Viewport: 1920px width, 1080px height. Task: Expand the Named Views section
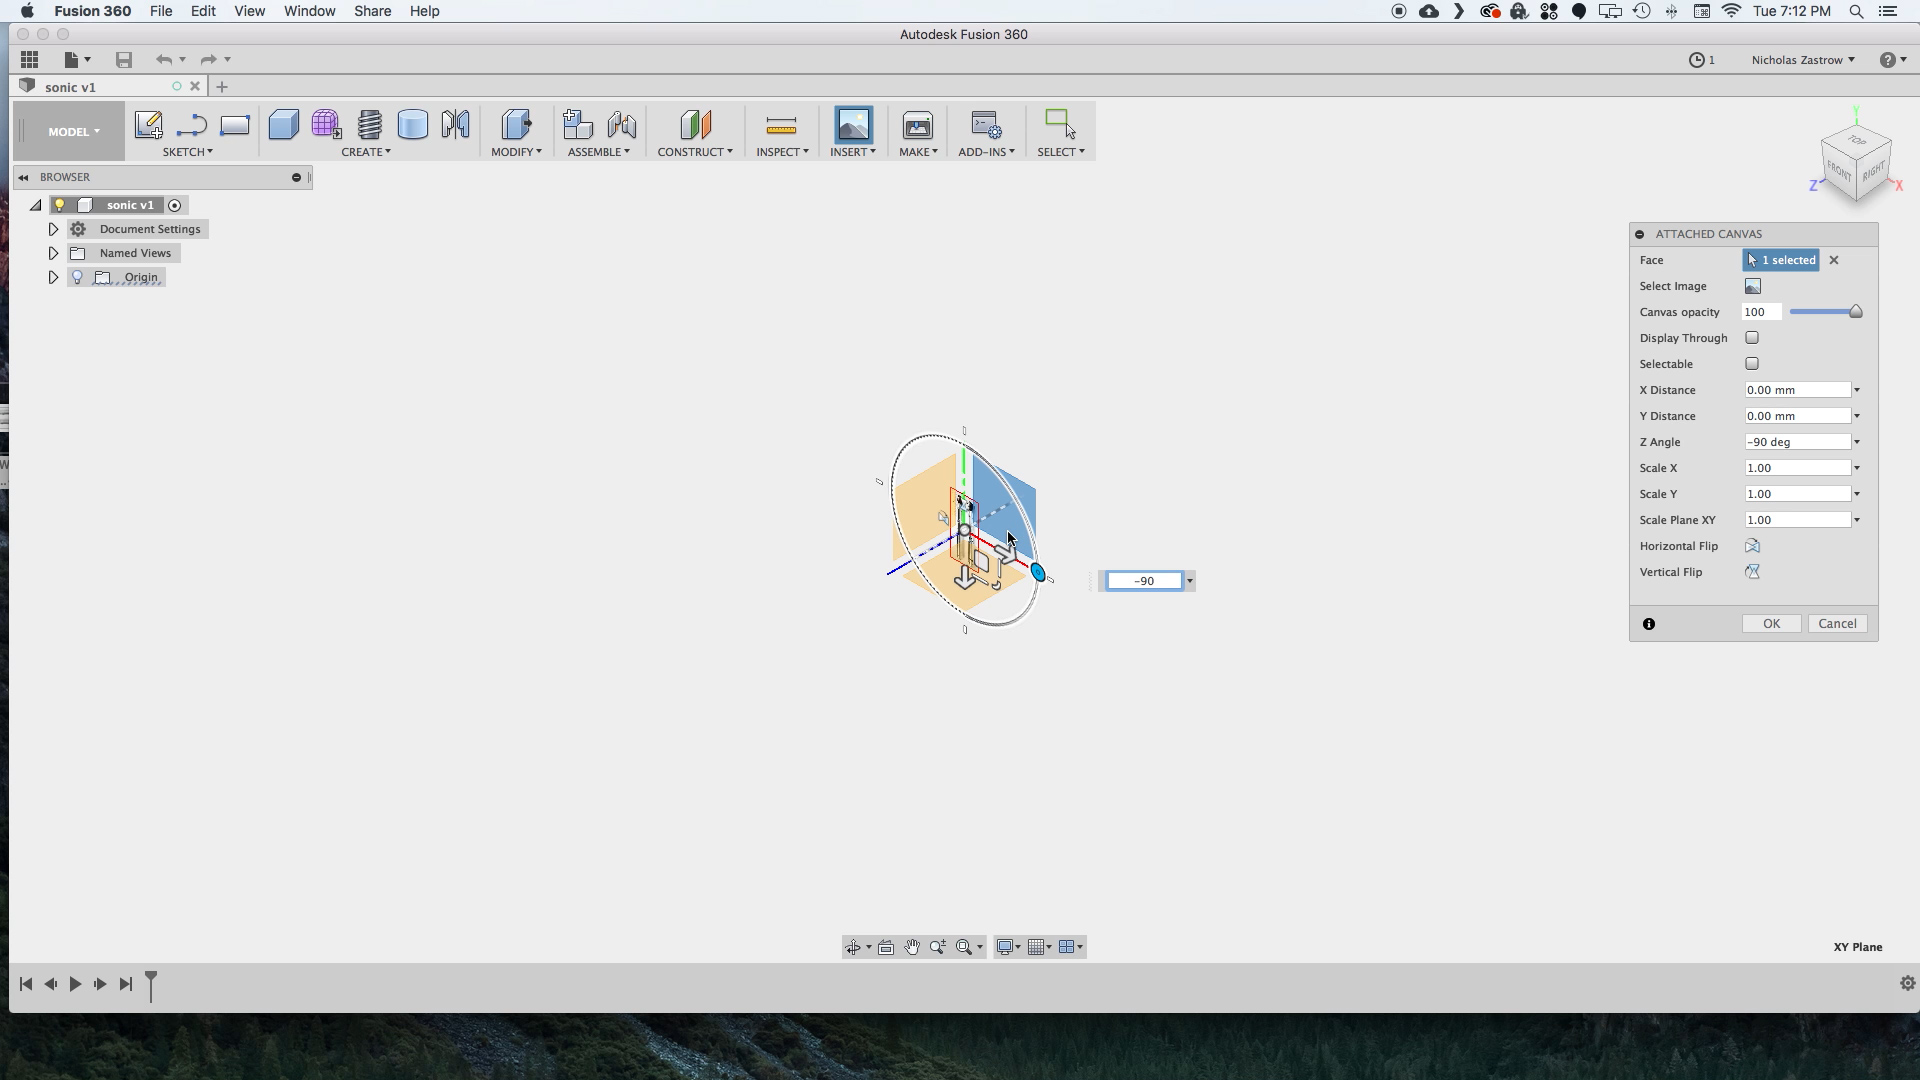pyautogui.click(x=53, y=252)
